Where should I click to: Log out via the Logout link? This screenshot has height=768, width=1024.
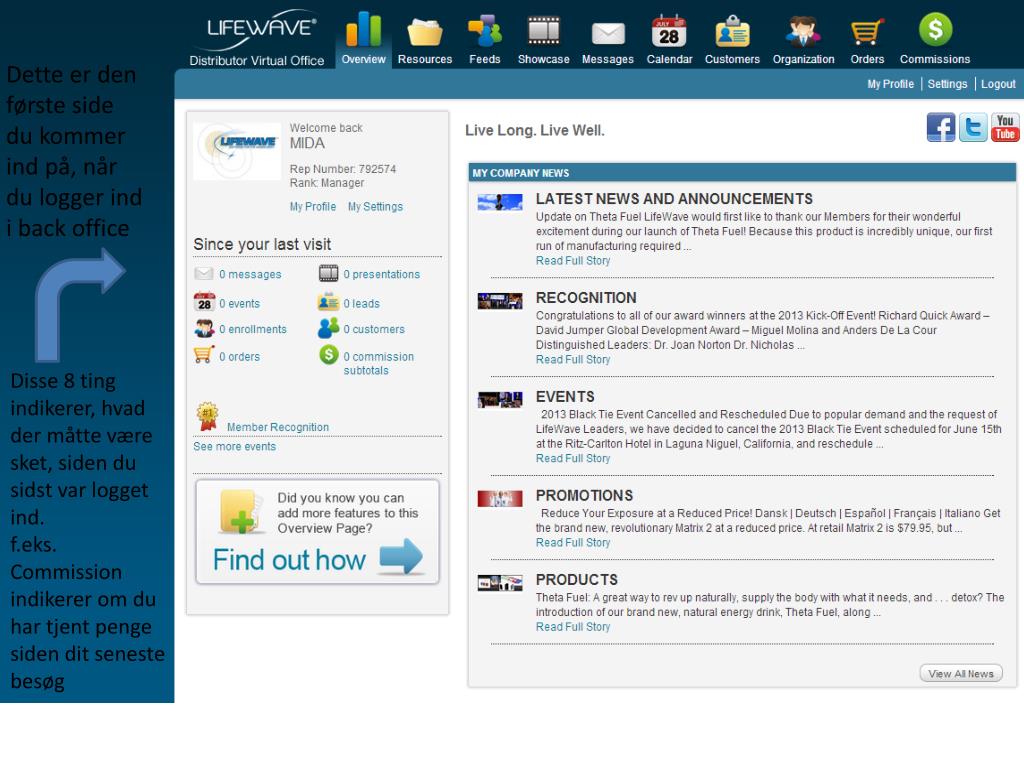(x=998, y=84)
